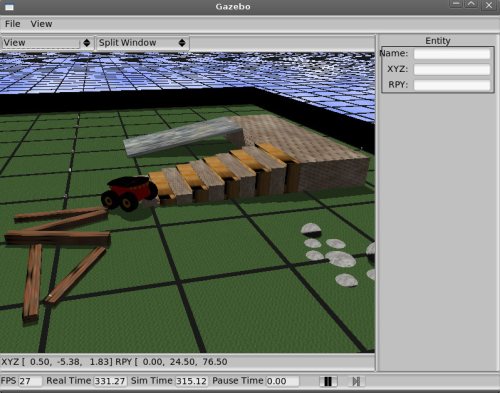Click the entity XYZ input field
Image resolution: width=500 pixels, height=393 pixels.
[452, 69]
